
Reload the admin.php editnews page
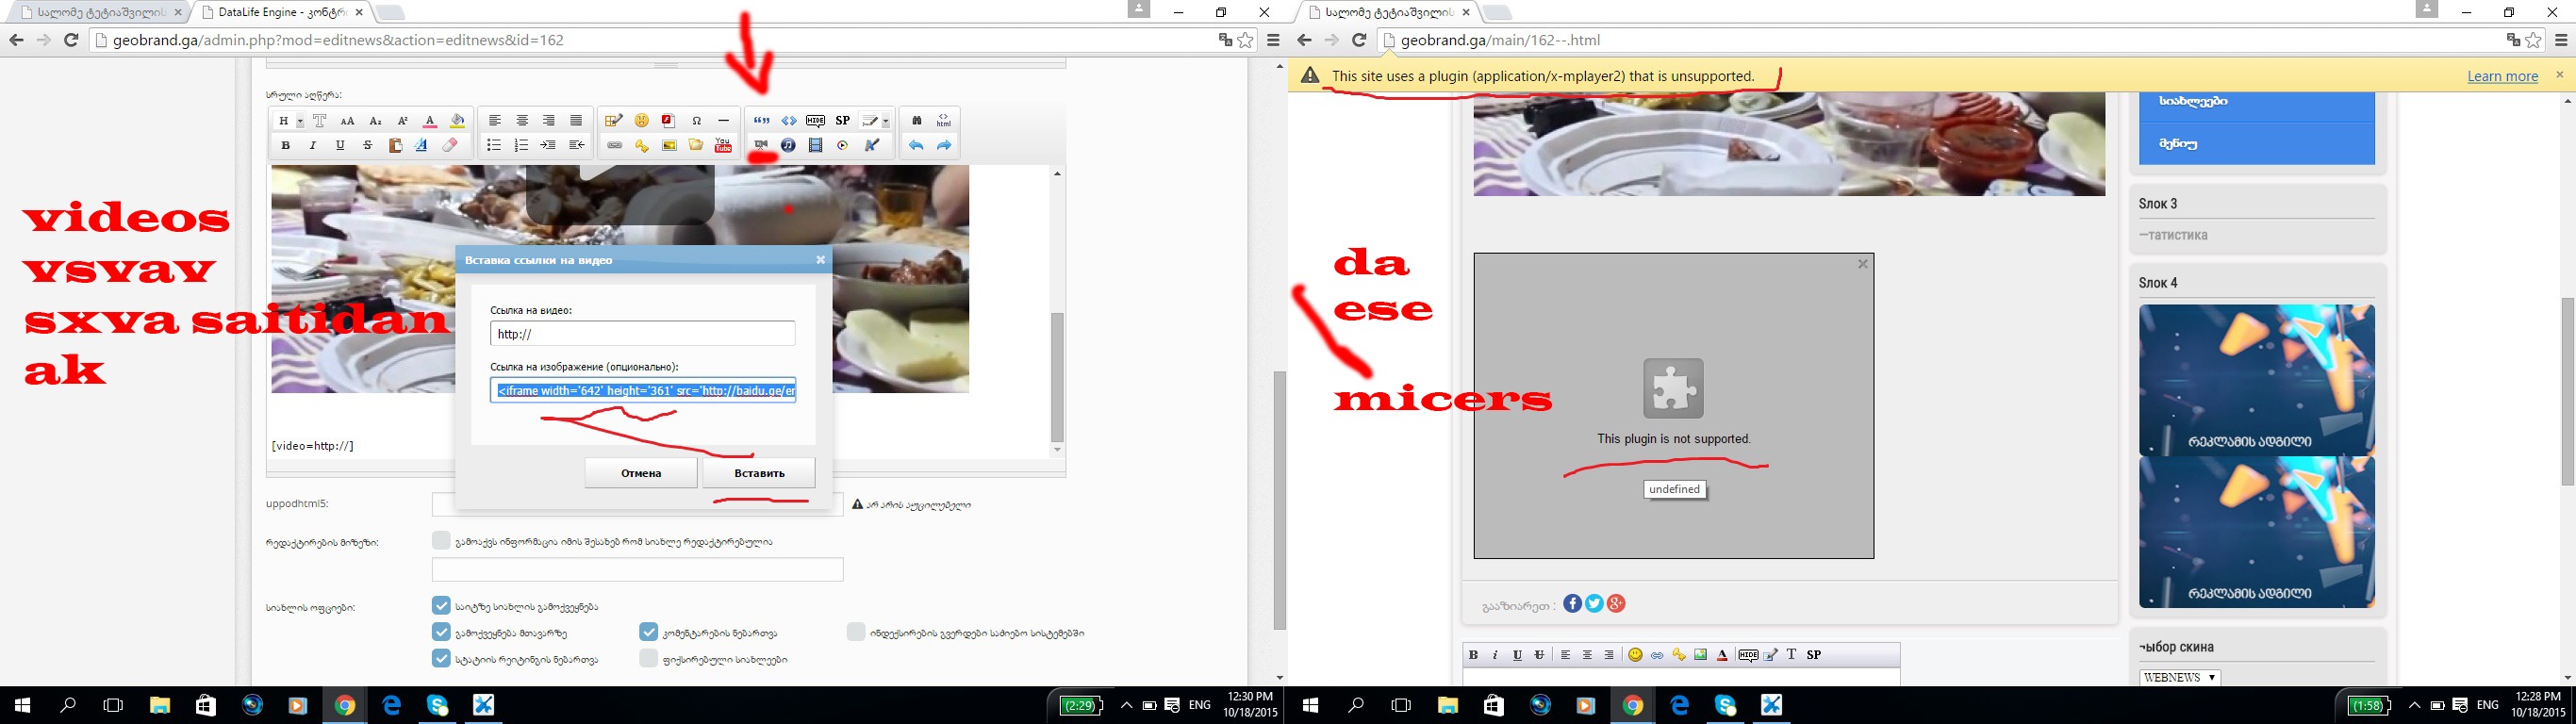(x=71, y=40)
